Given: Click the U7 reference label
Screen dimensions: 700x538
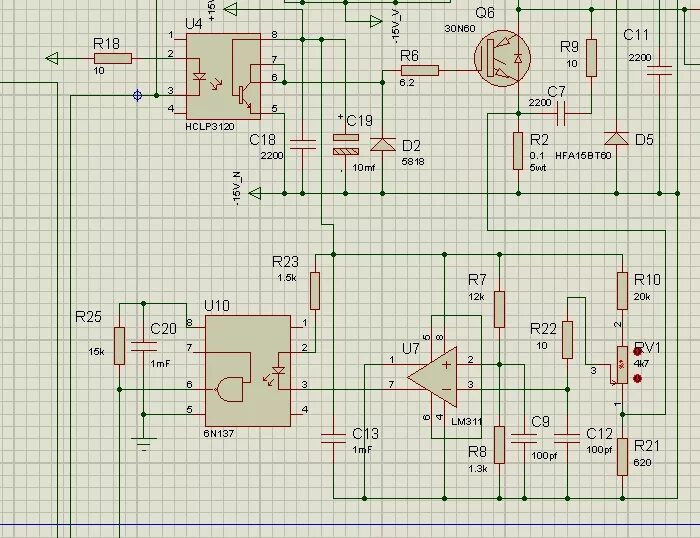Looking at the screenshot, I should pyautogui.click(x=411, y=349).
